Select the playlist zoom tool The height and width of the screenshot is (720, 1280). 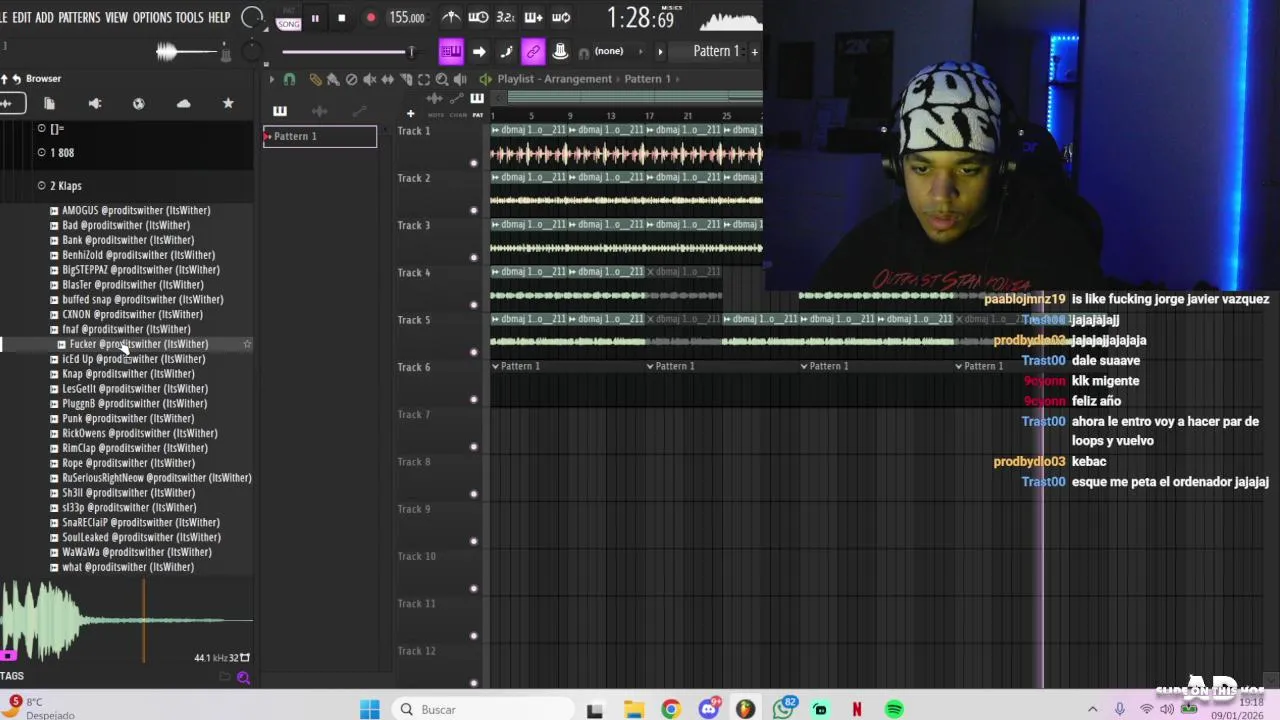[x=441, y=79]
